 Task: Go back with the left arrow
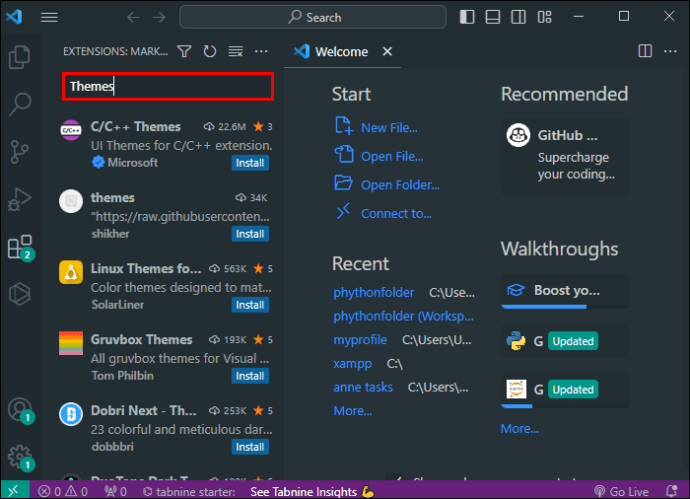tap(133, 17)
